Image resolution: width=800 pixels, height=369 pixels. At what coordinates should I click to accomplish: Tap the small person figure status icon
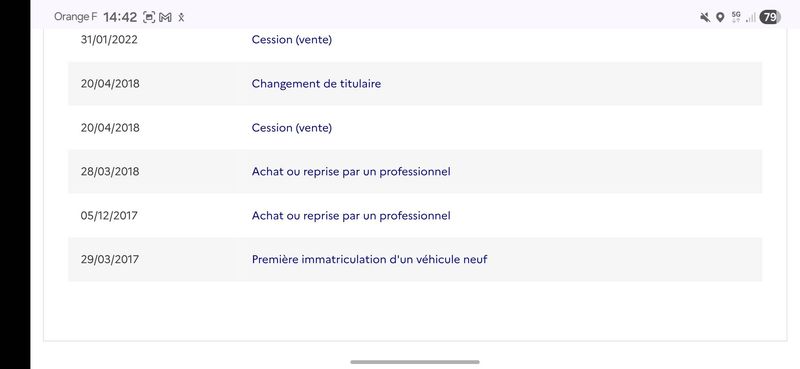(x=181, y=18)
